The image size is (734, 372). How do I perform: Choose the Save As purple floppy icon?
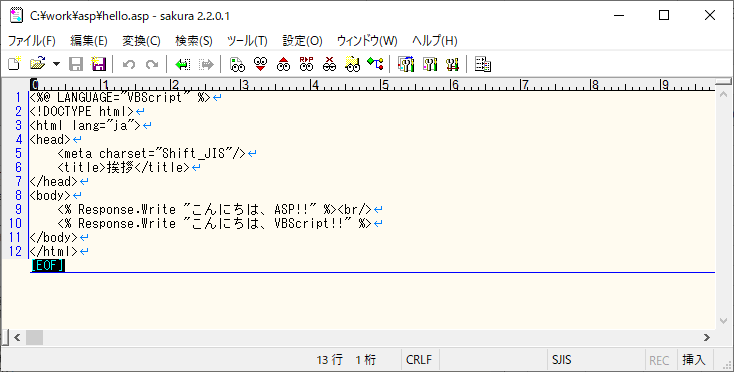pyautogui.click(x=98, y=64)
